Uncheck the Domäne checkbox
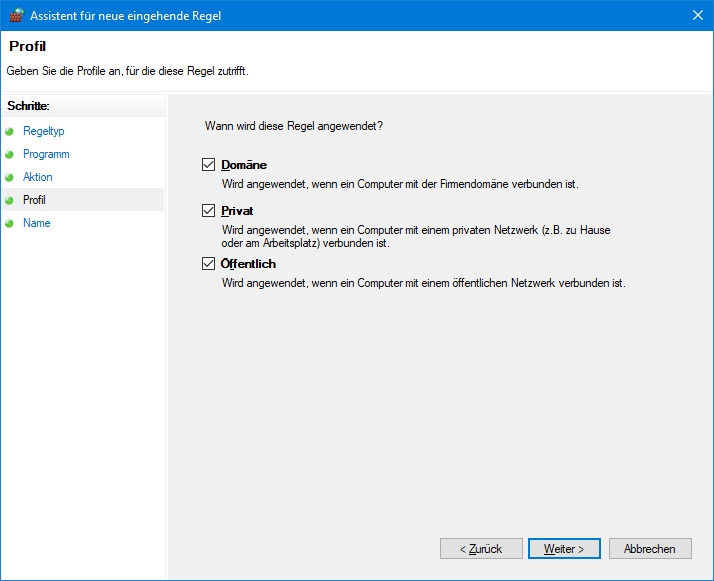 (x=209, y=164)
